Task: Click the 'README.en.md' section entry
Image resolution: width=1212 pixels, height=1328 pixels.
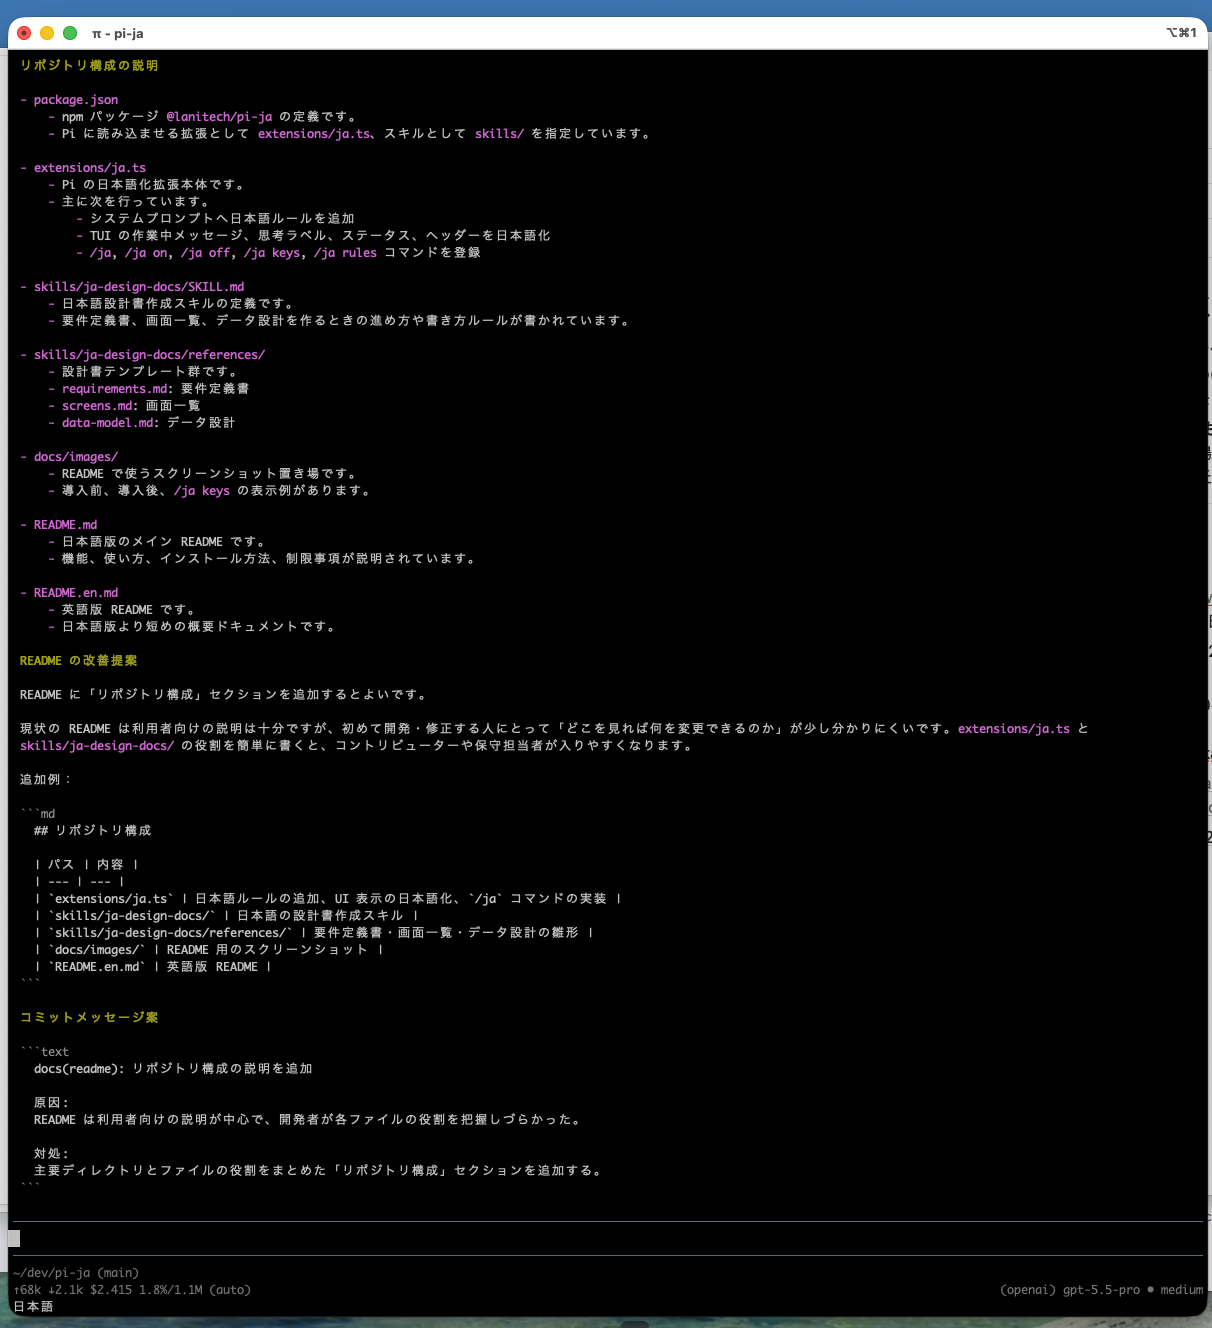Action: pos(76,593)
